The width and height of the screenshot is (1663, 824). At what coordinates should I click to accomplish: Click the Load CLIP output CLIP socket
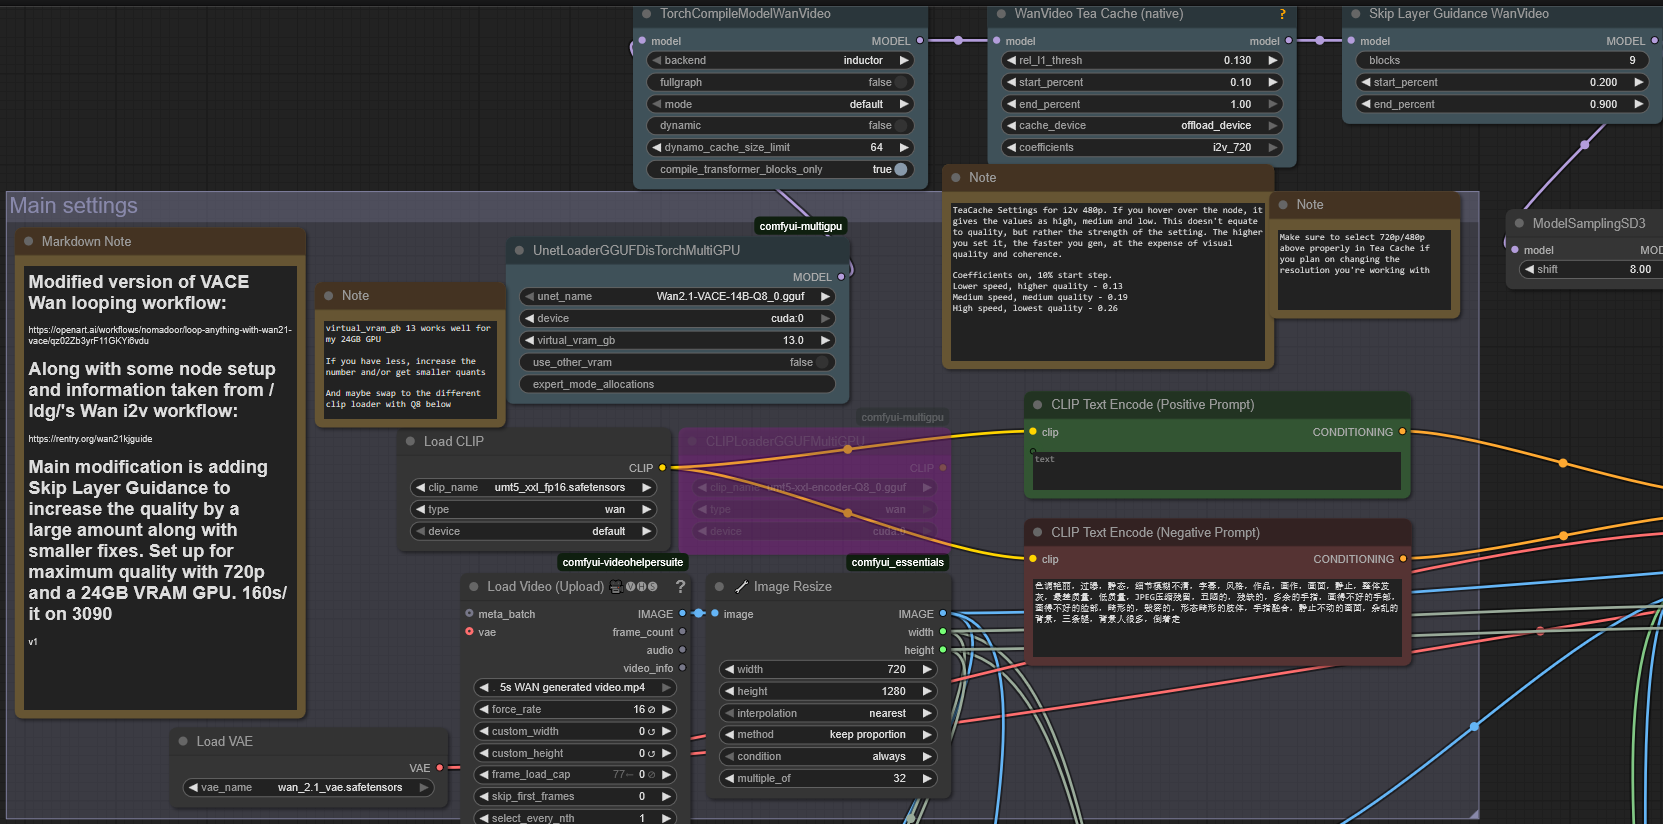(662, 468)
